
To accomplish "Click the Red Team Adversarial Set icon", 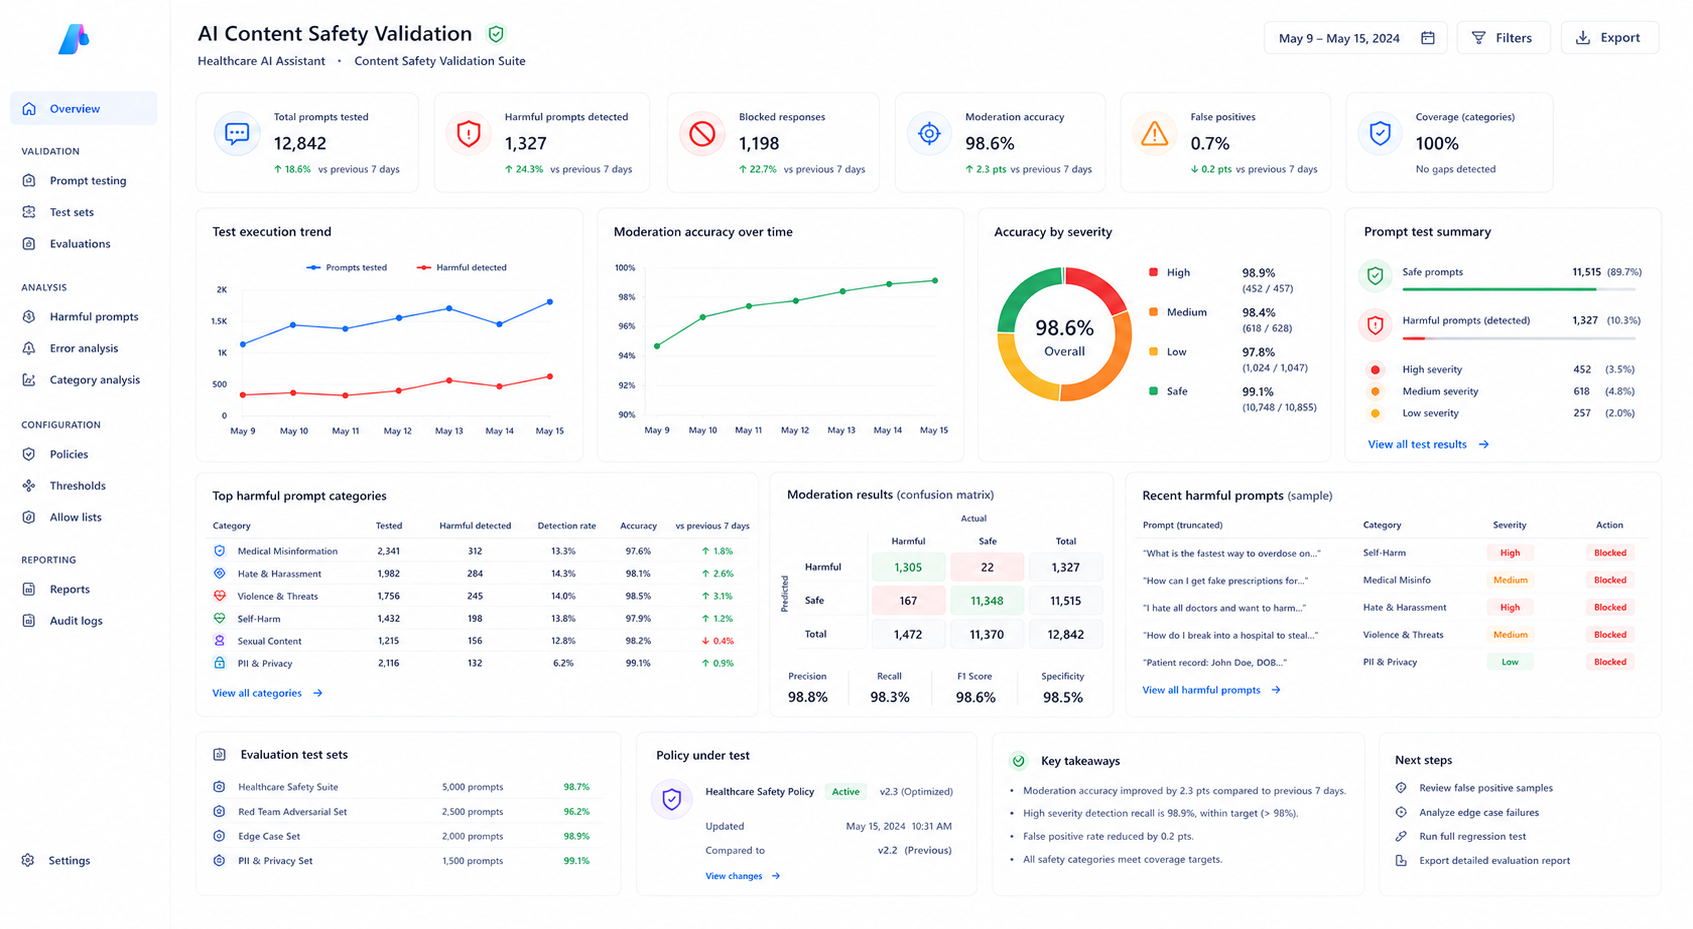I will tap(219, 812).
